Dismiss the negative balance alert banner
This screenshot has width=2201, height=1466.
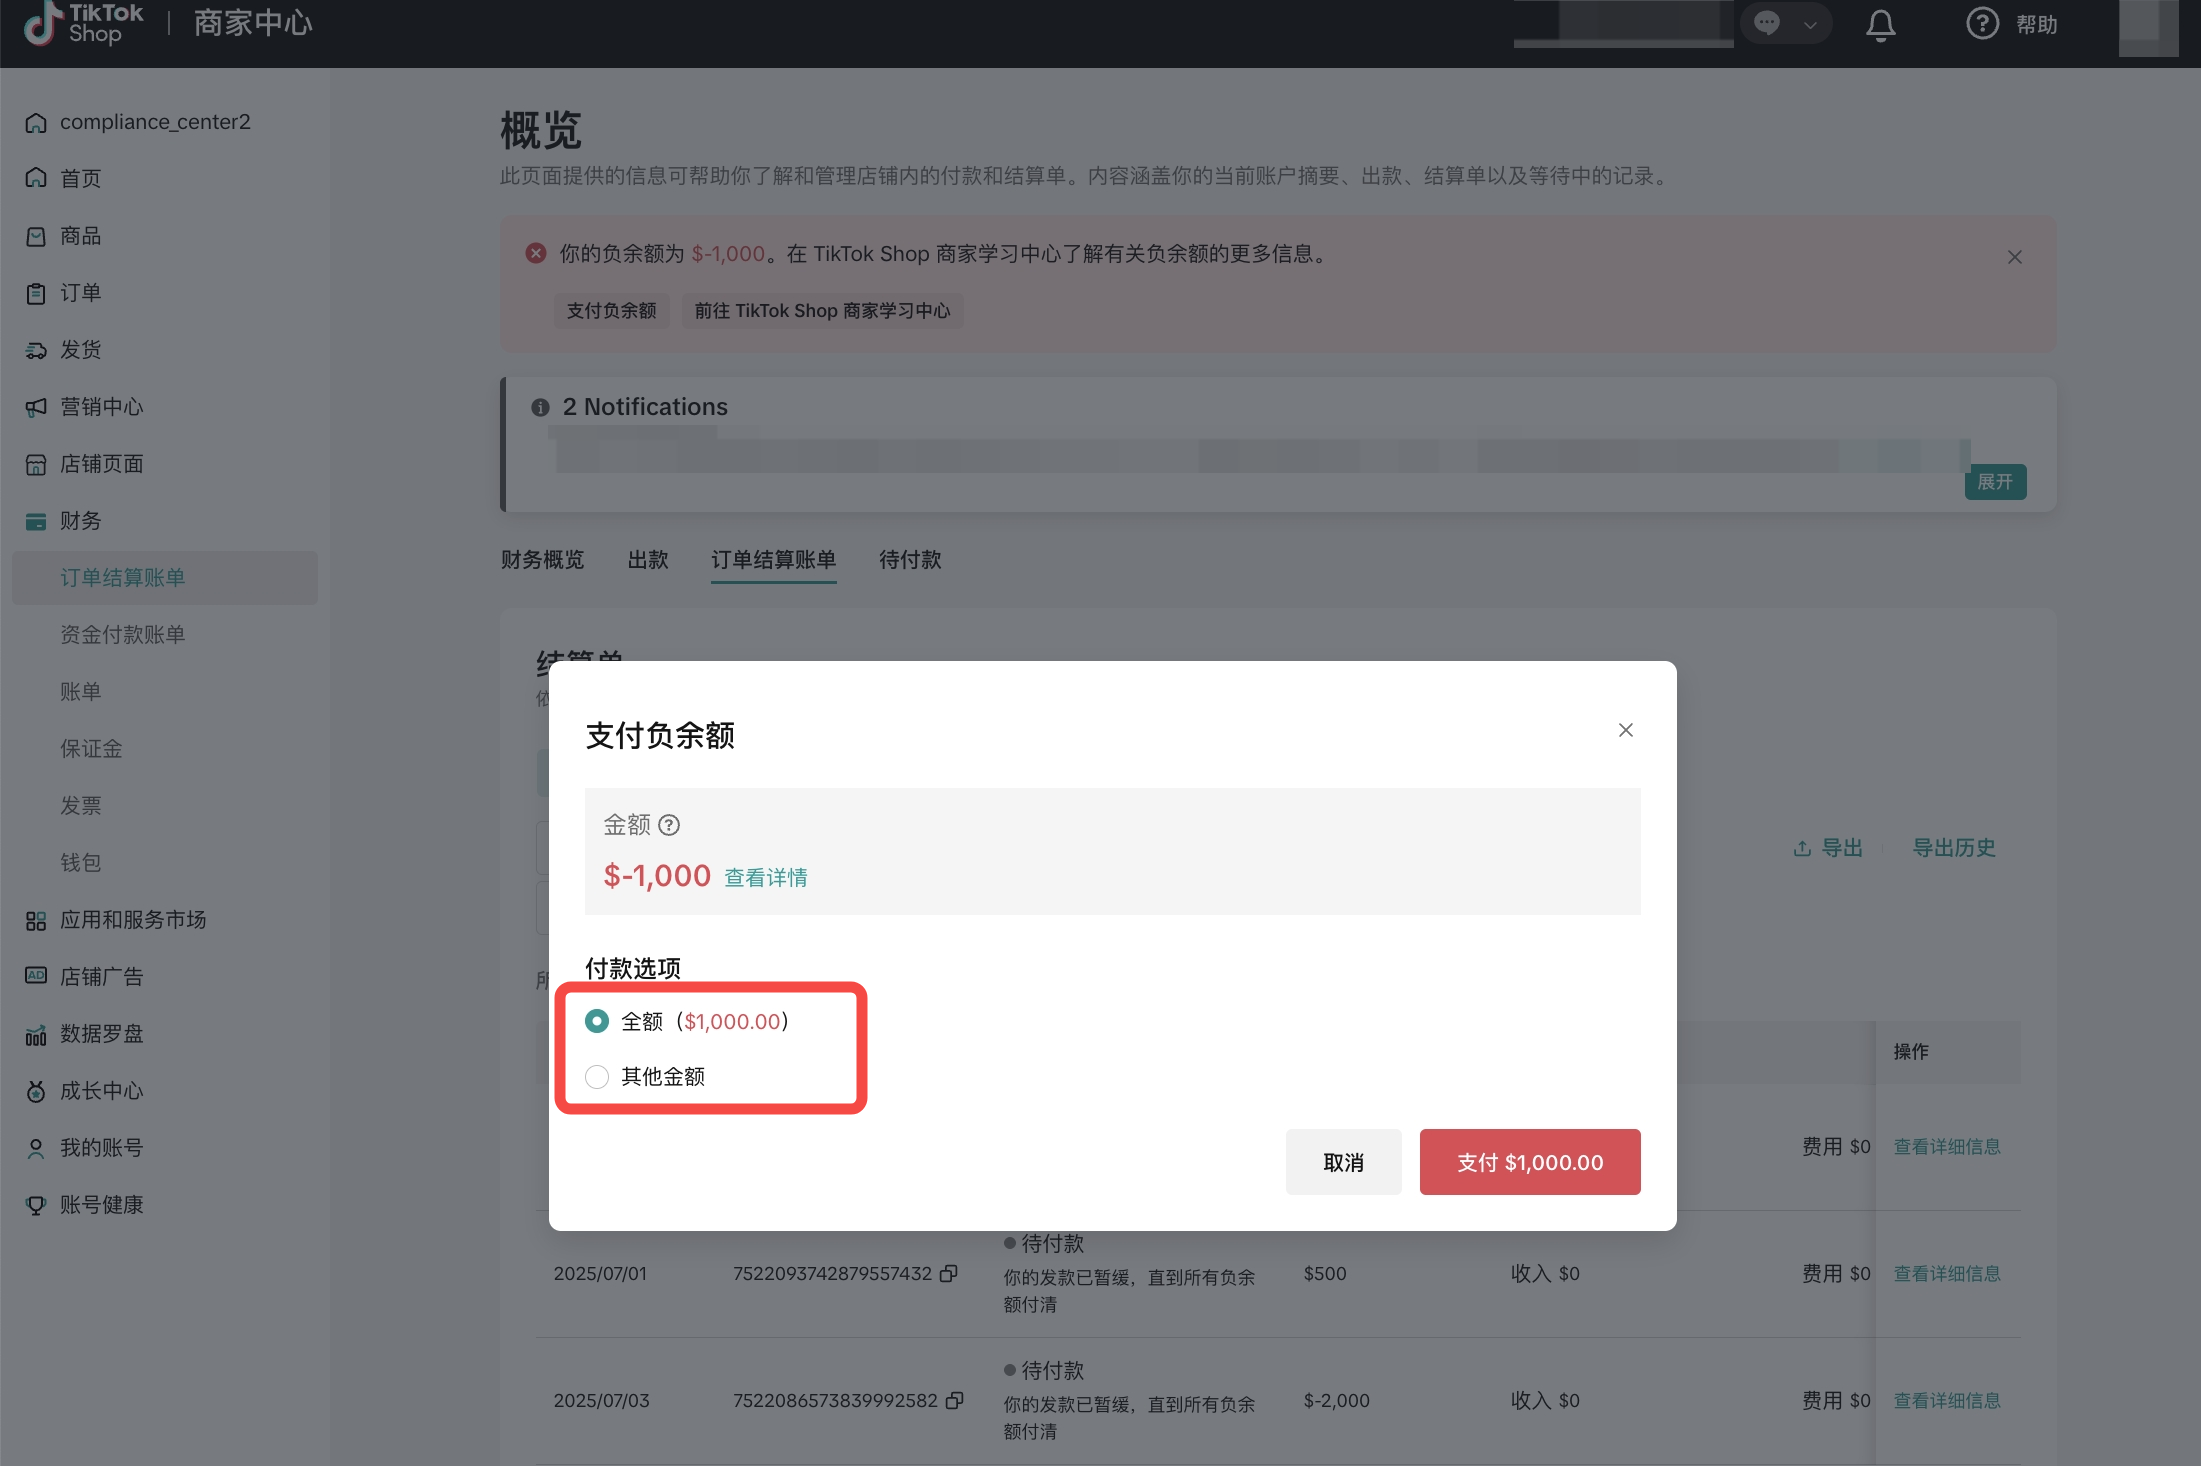[2014, 257]
